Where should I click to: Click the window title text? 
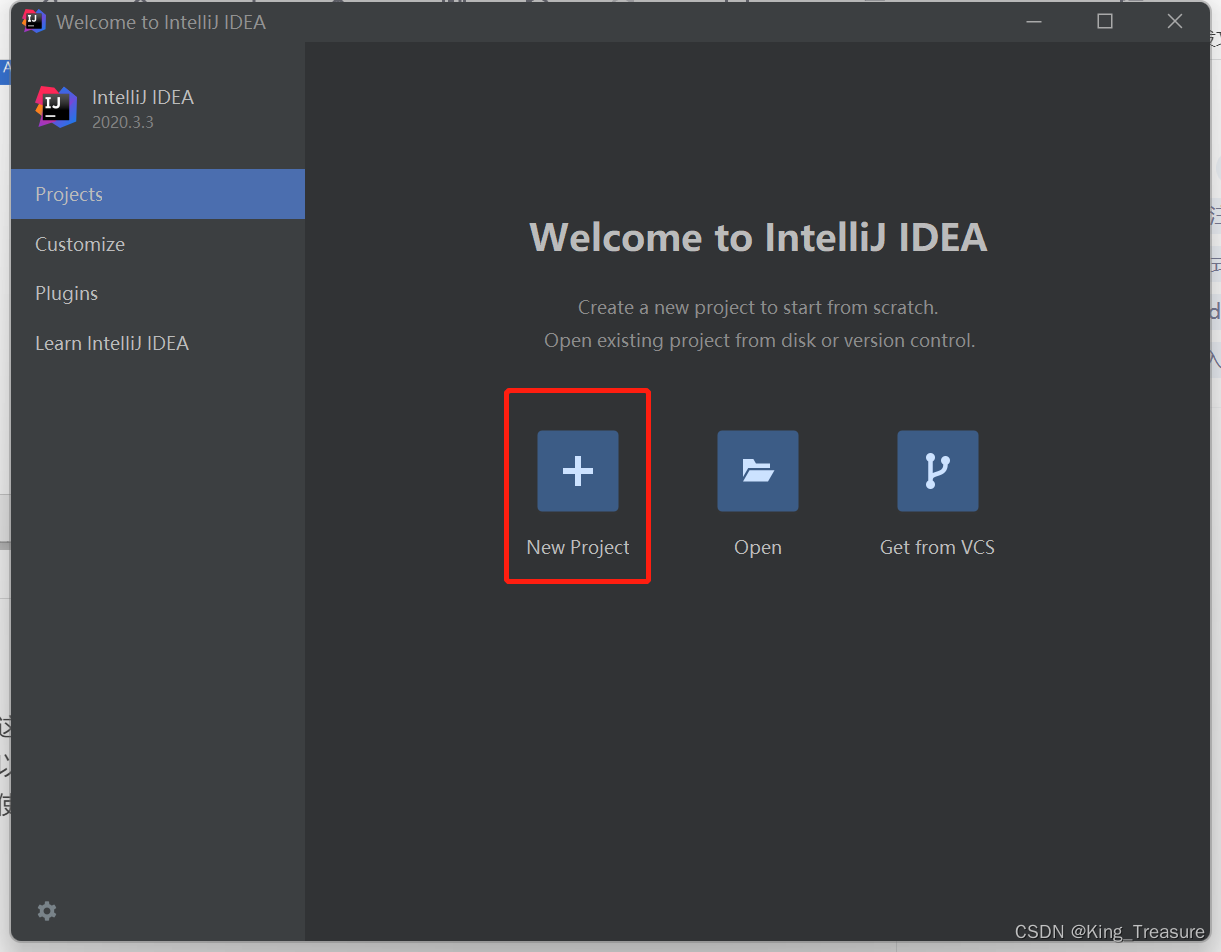tap(161, 22)
